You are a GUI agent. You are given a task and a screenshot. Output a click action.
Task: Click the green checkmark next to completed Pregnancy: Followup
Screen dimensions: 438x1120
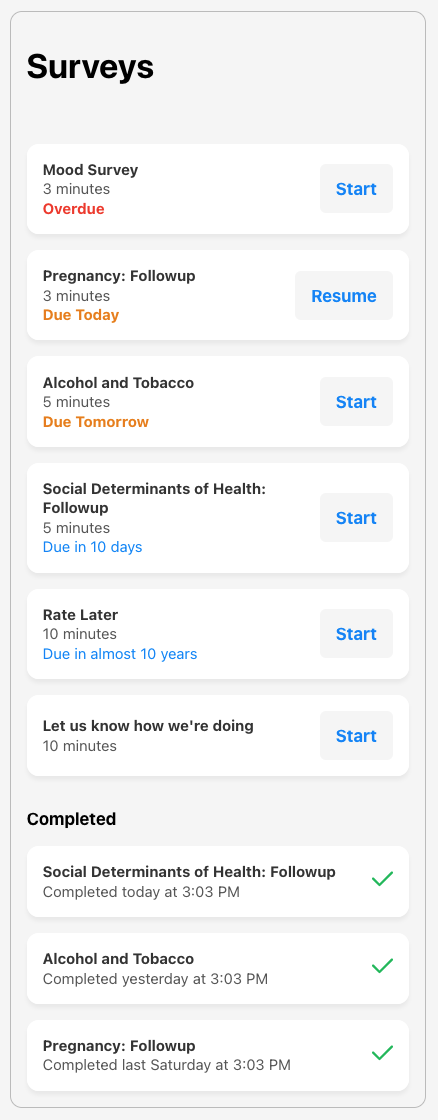[x=382, y=1053]
